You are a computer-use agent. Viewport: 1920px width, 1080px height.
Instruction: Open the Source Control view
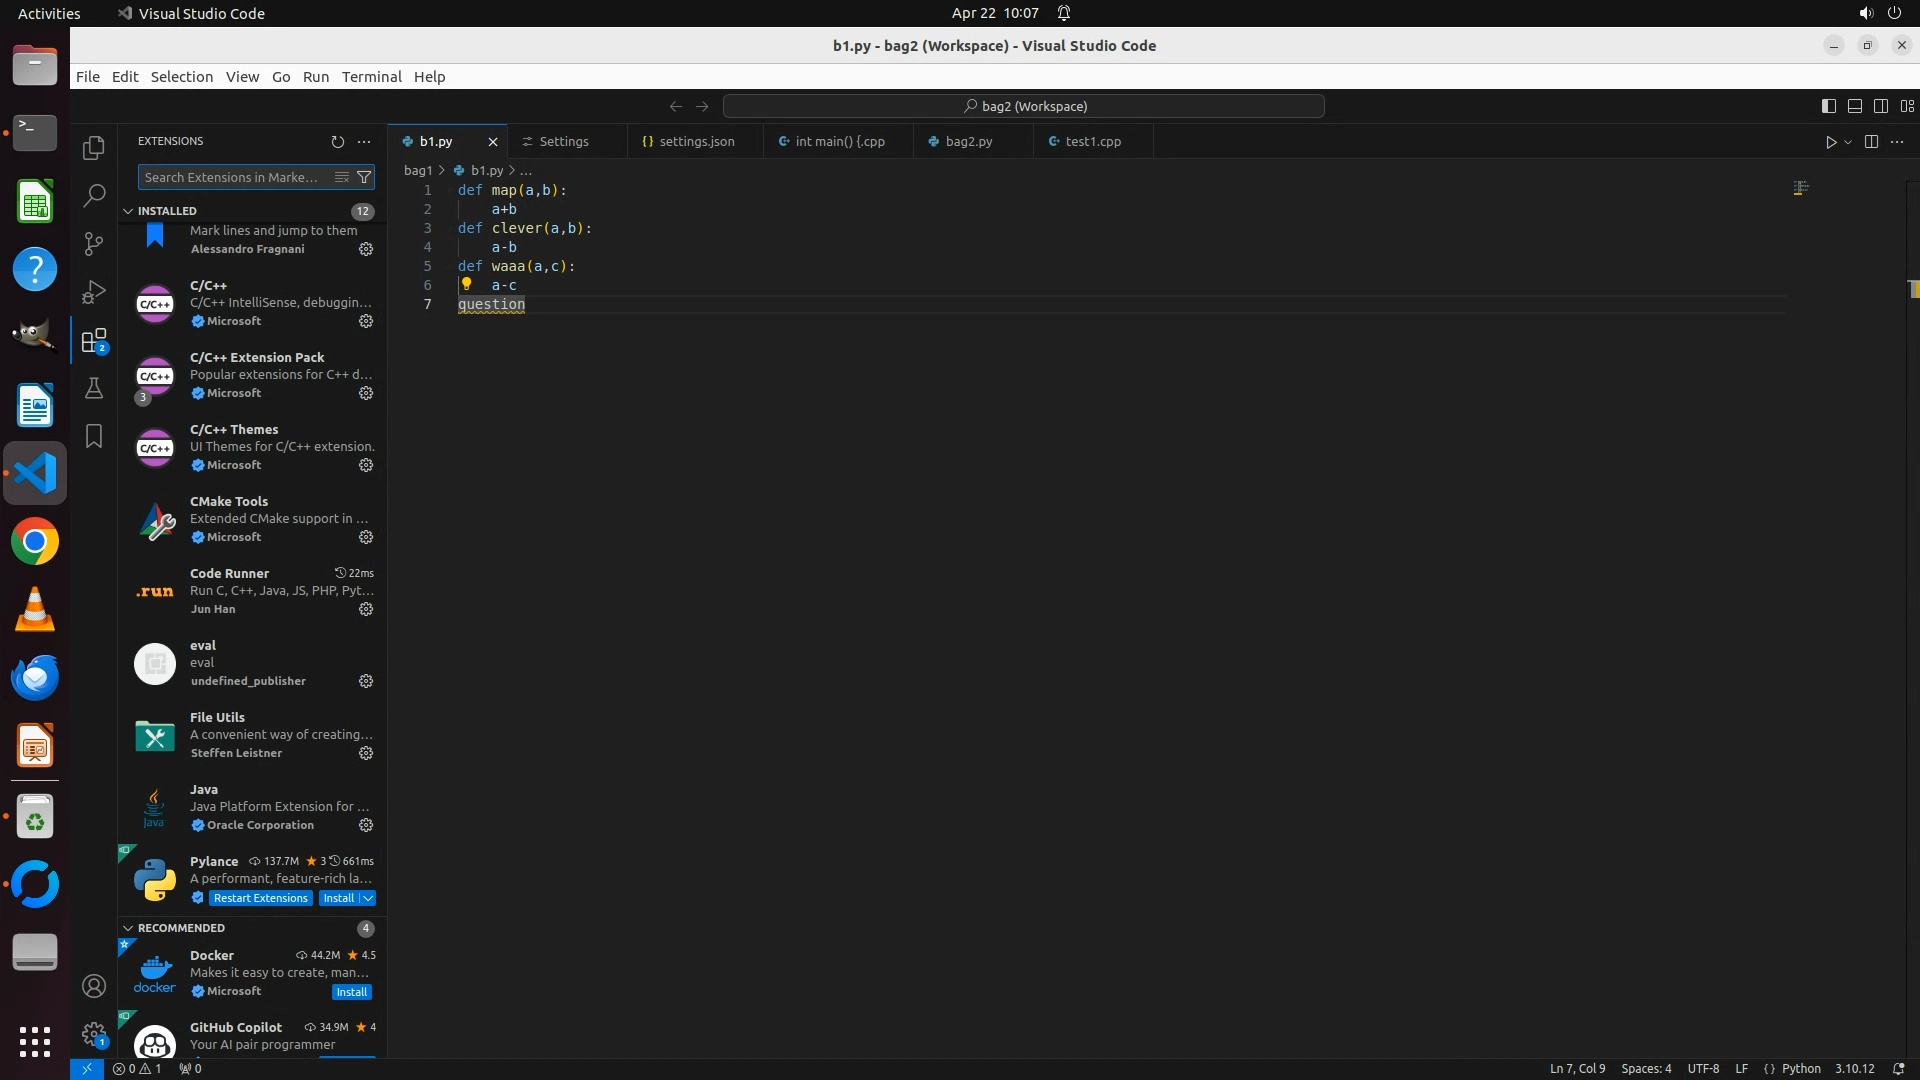click(94, 243)
